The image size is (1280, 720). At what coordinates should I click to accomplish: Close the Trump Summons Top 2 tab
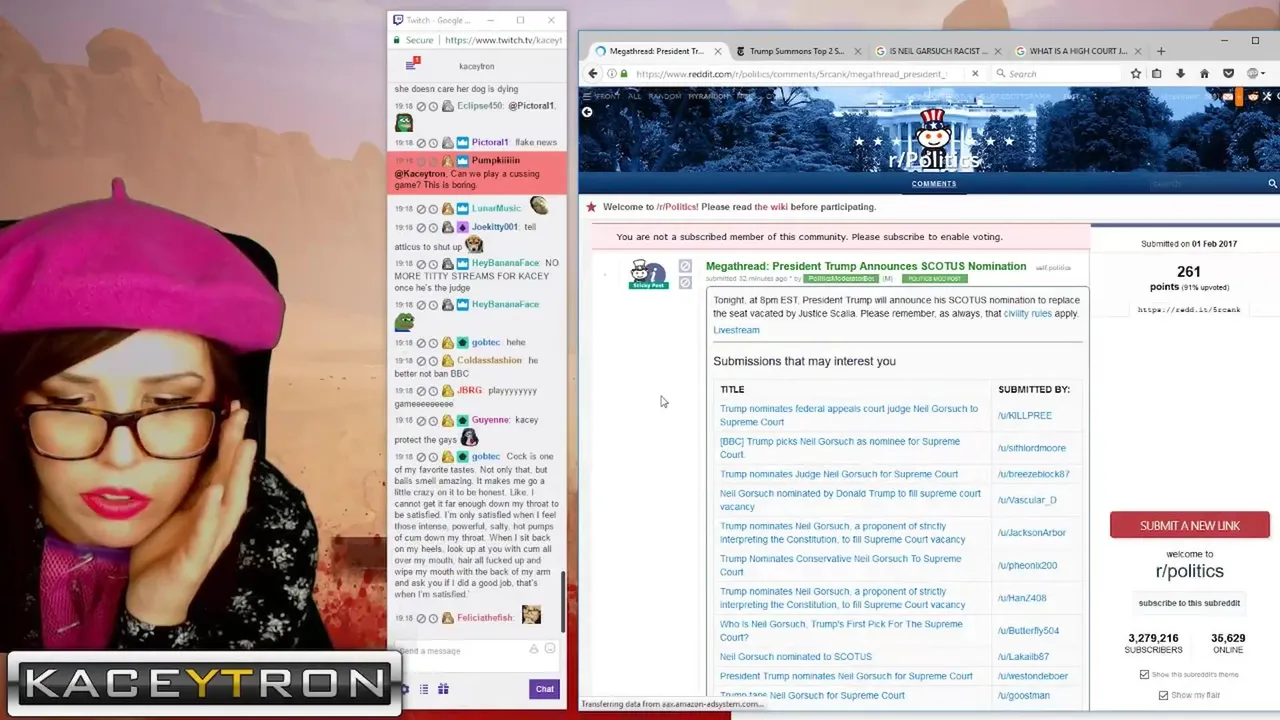tap(857, 51)
